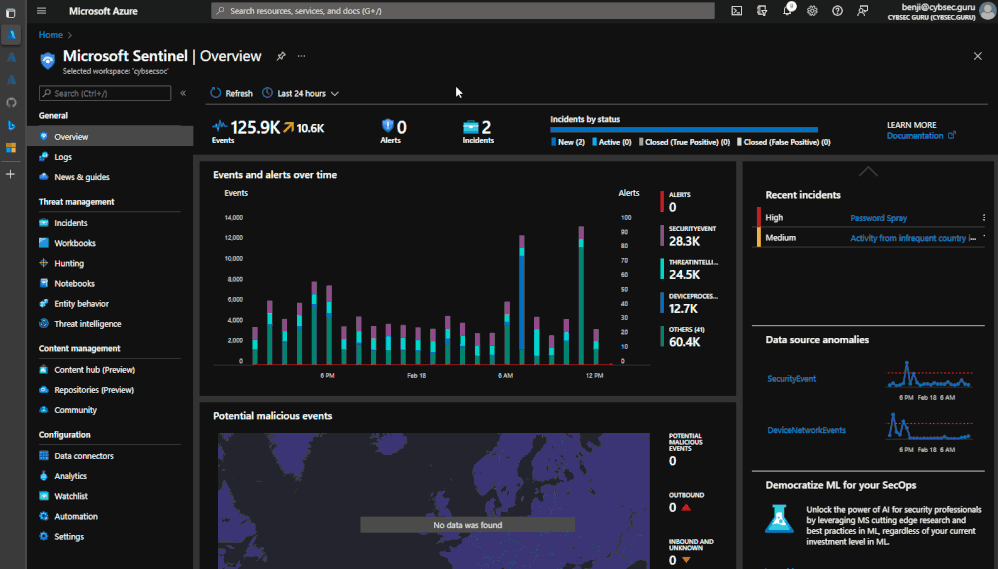Click the Bing icon in browser sidebar
The width and height of the screenshot is (998, 569).
point(11,125)
